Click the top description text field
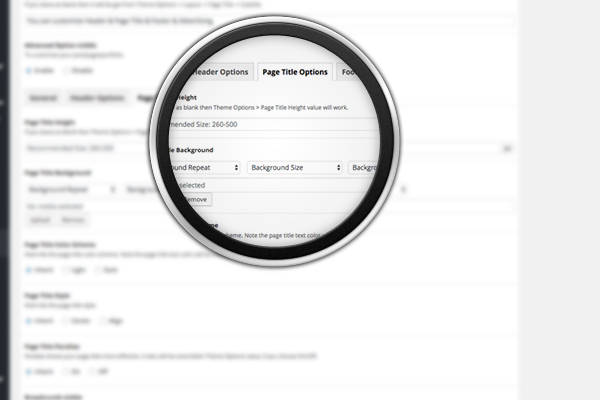The width and height of the screenshot is (600, 400). point(270,19)
